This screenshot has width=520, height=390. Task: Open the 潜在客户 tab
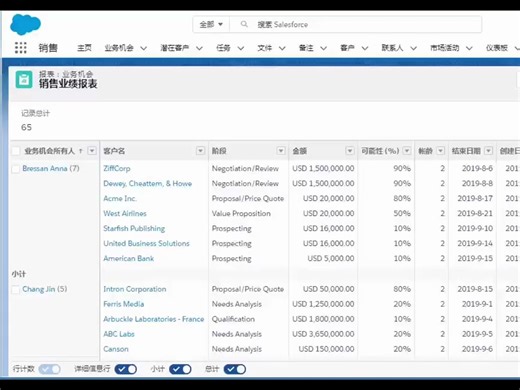click(174, 48)
